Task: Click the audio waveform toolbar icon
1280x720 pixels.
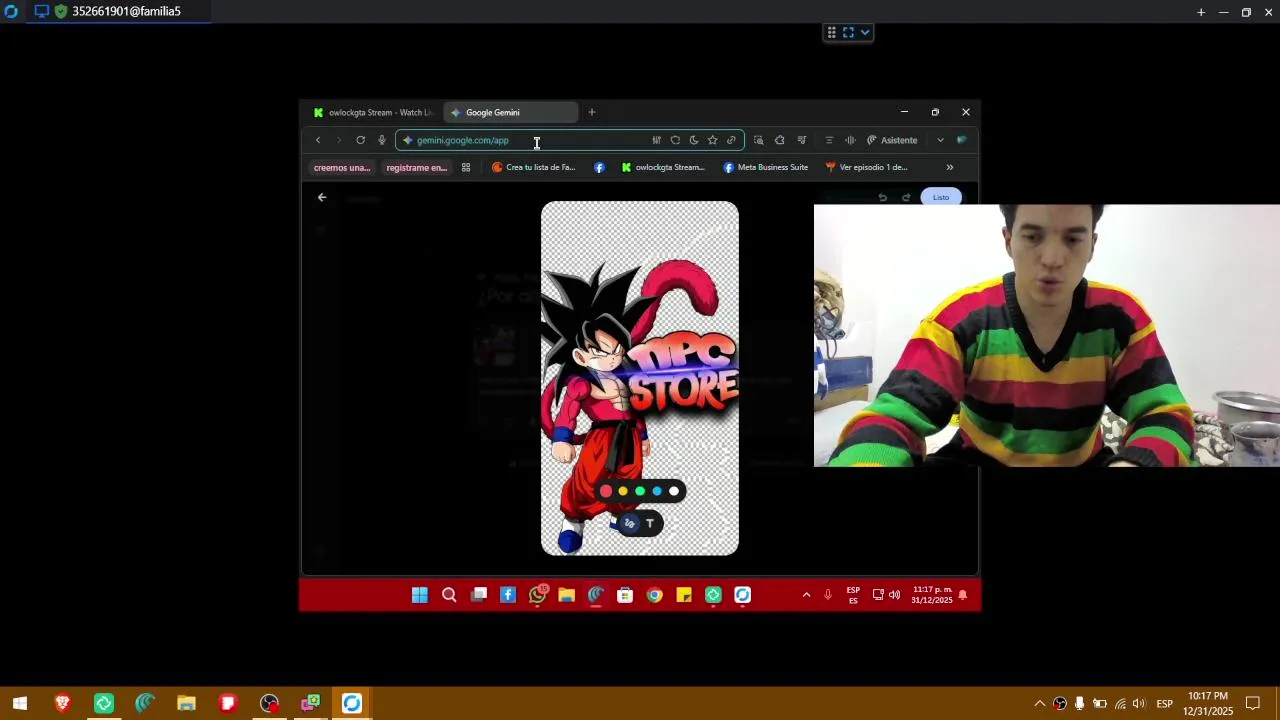Action: click(850, 140)
